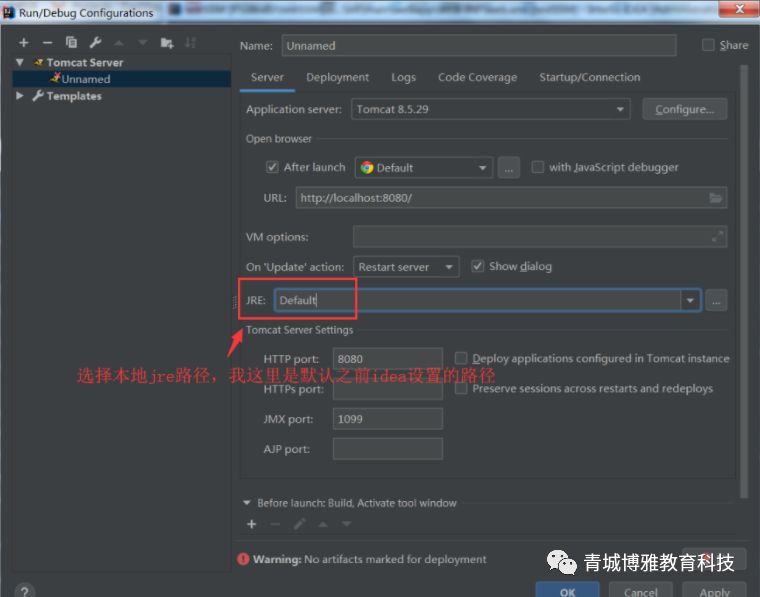Click the Apply button
The image size is (760, 597).
714,590
